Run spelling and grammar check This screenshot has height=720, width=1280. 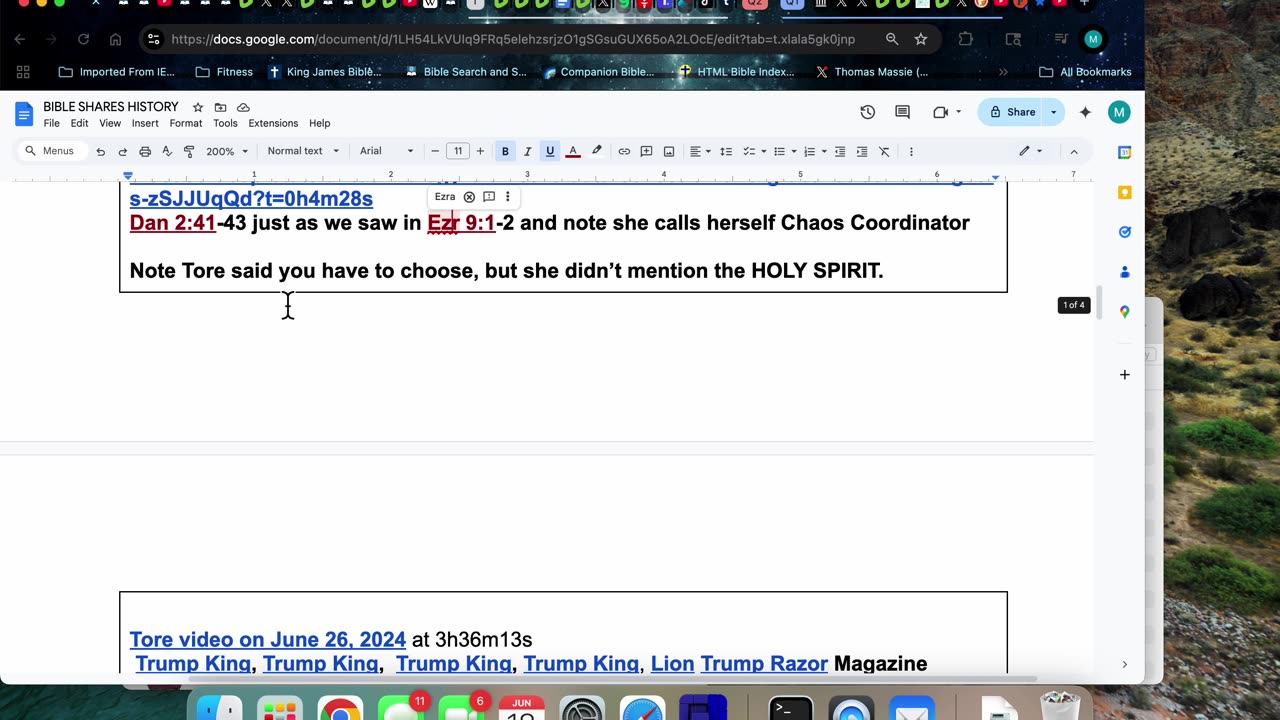[x=167, y=151]
